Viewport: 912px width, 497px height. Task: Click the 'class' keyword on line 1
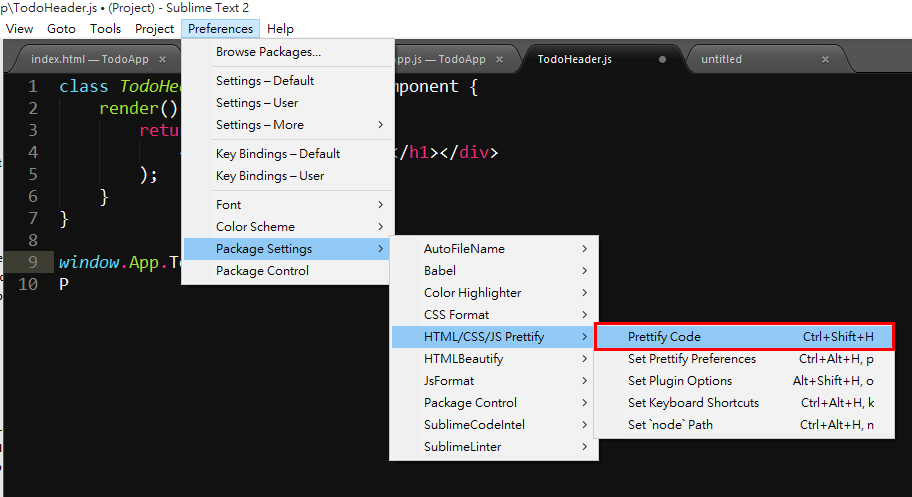click(x=84, y=87)
